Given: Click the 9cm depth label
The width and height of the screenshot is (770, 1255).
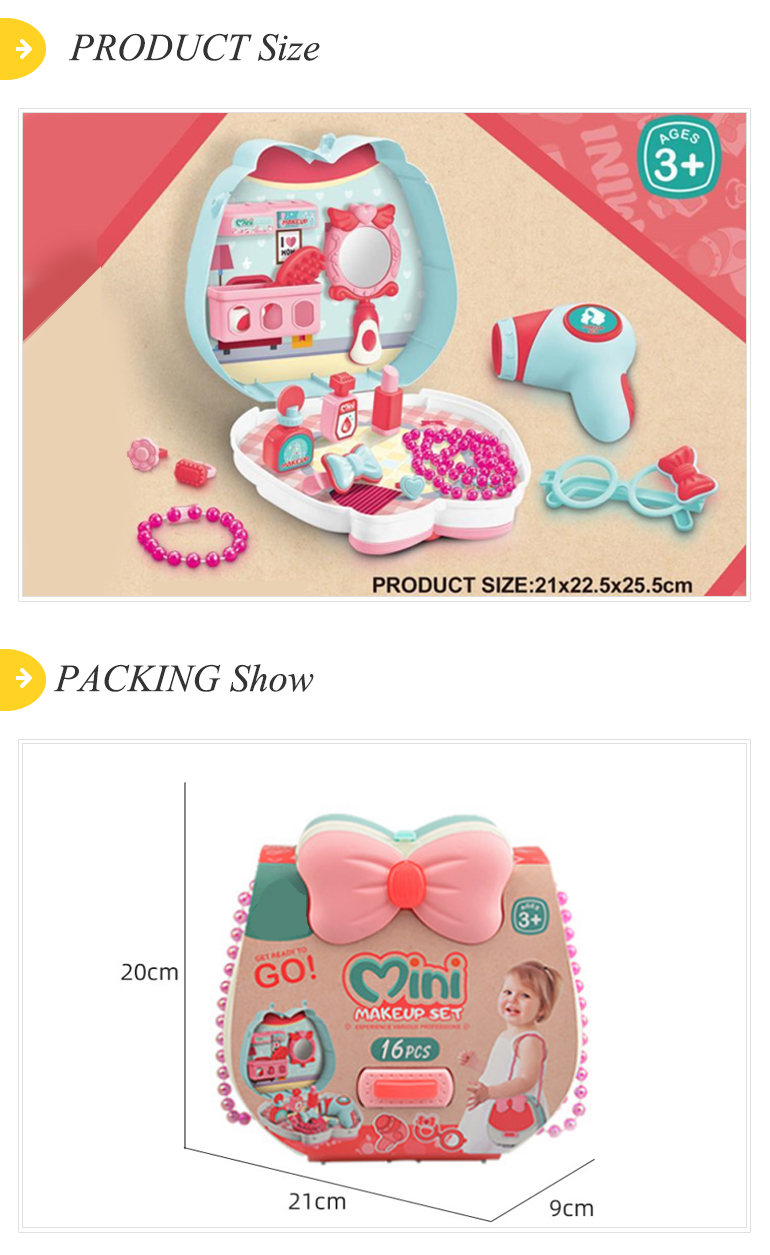Looking at the screenshot, I should (x=571, y=1208).
